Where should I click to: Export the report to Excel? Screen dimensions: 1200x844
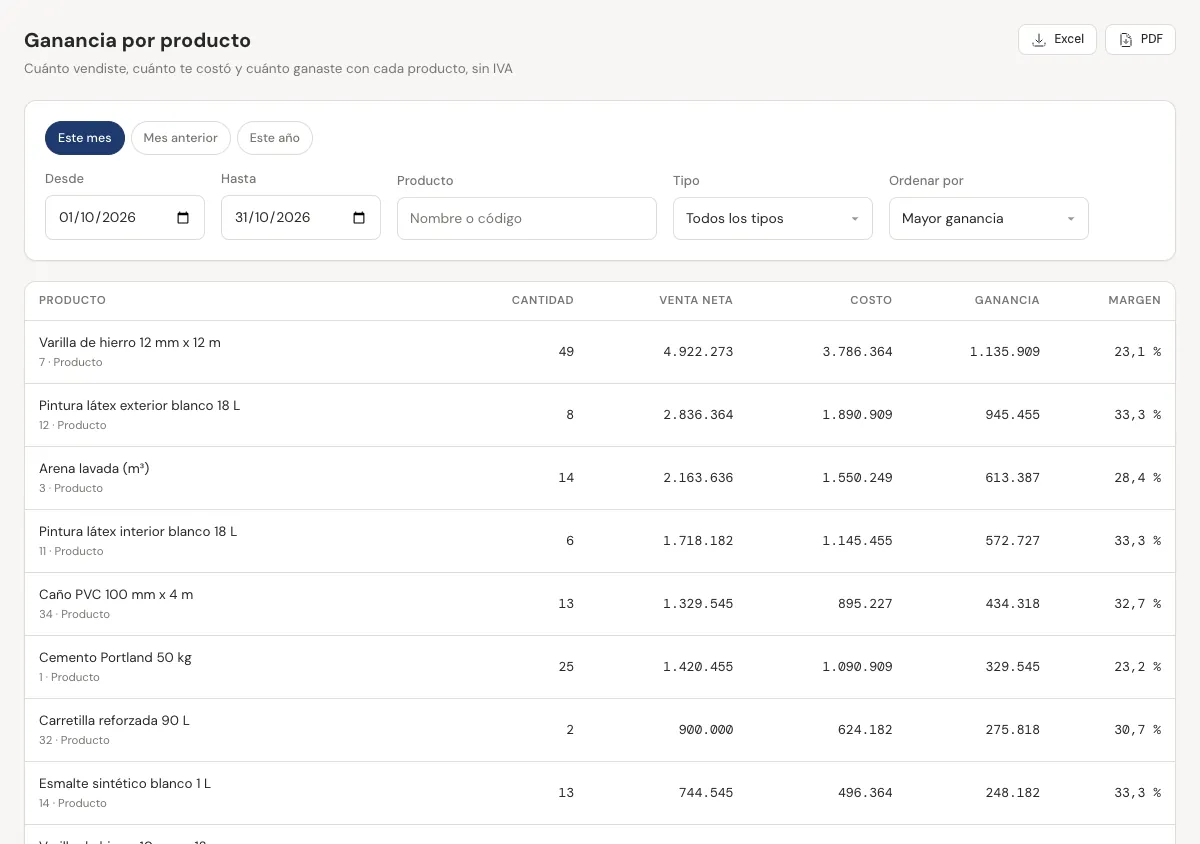click(1057, 39)
